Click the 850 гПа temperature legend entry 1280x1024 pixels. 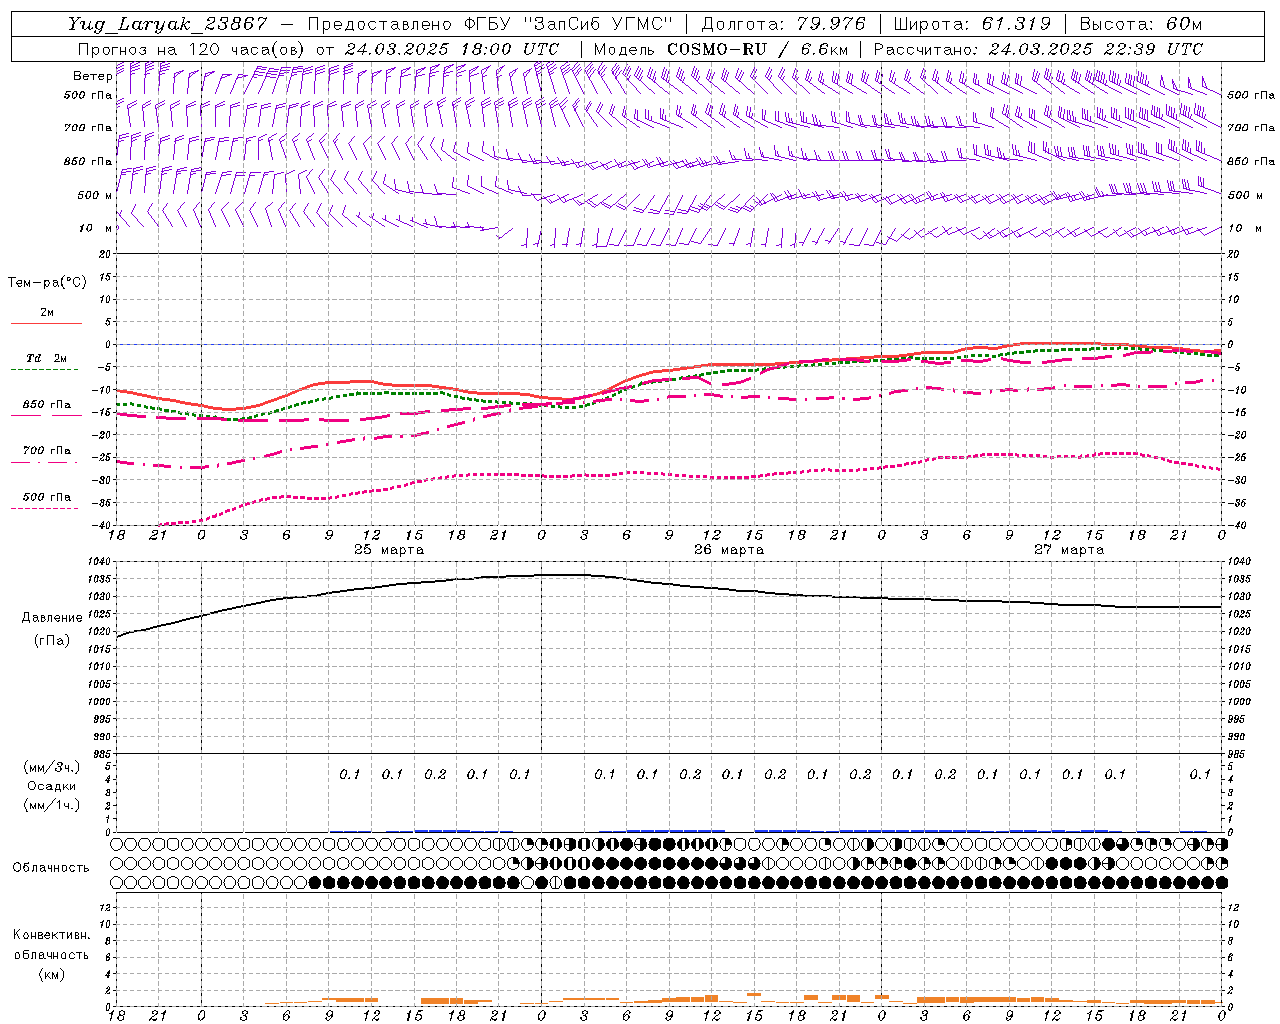tap(46, 408)
